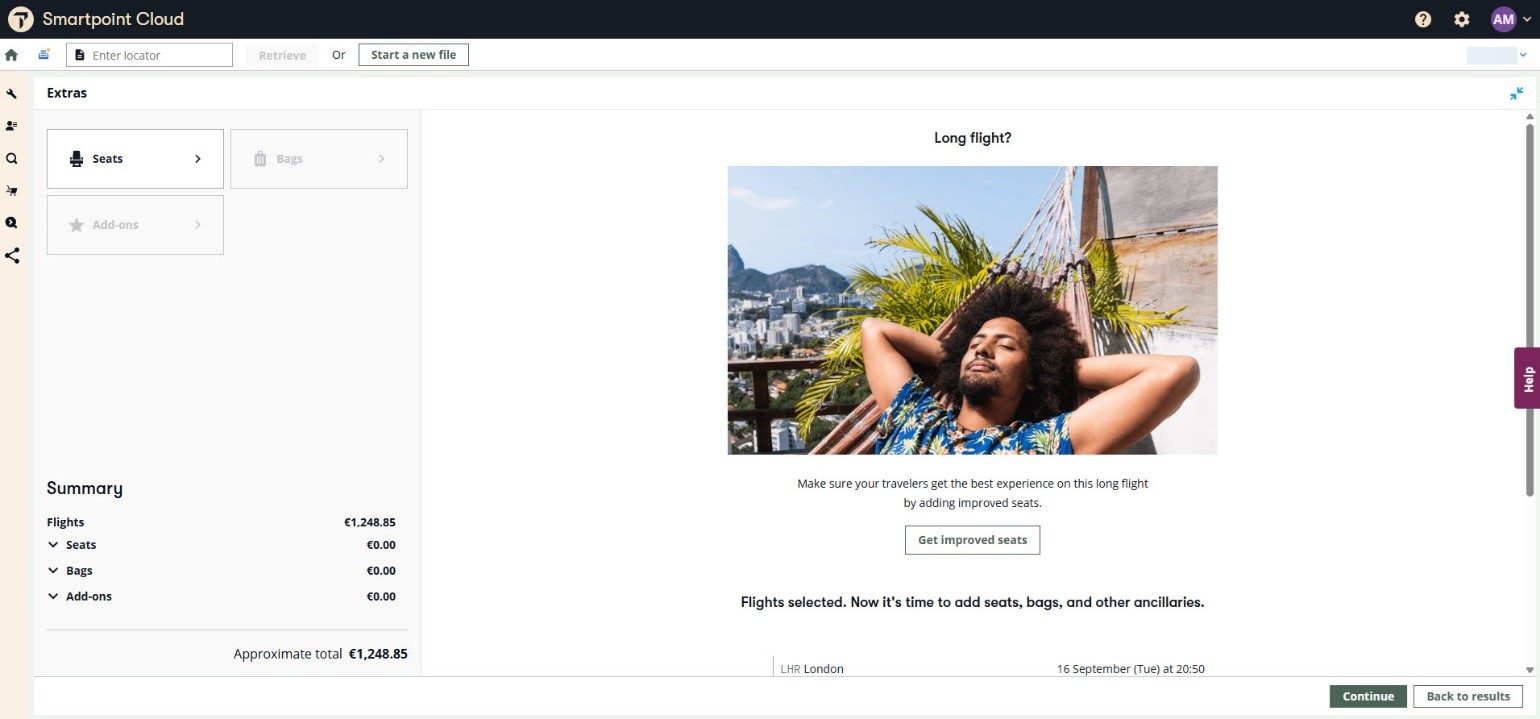Select the Add-ons label on the Extras card
Screen dimensions: 1540x719
115,225
